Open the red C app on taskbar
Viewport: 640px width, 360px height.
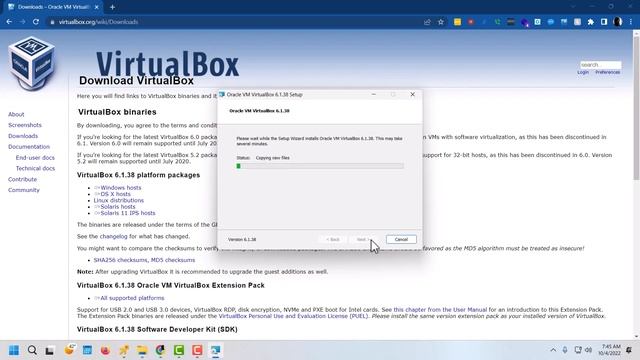click(197, 350)
